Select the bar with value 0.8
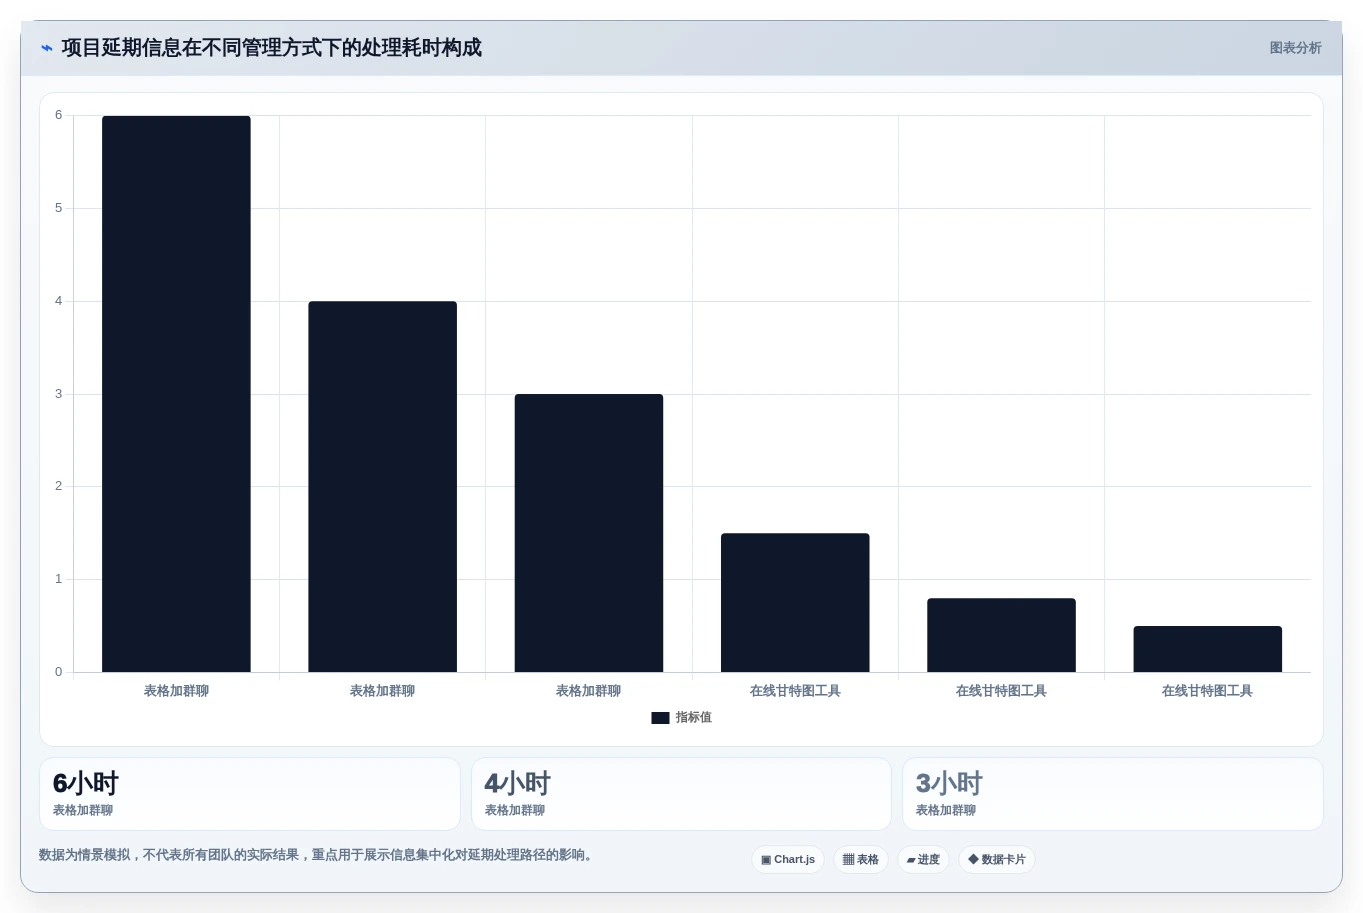This screenshot has height=913, width=1363. coord(1001,635)
